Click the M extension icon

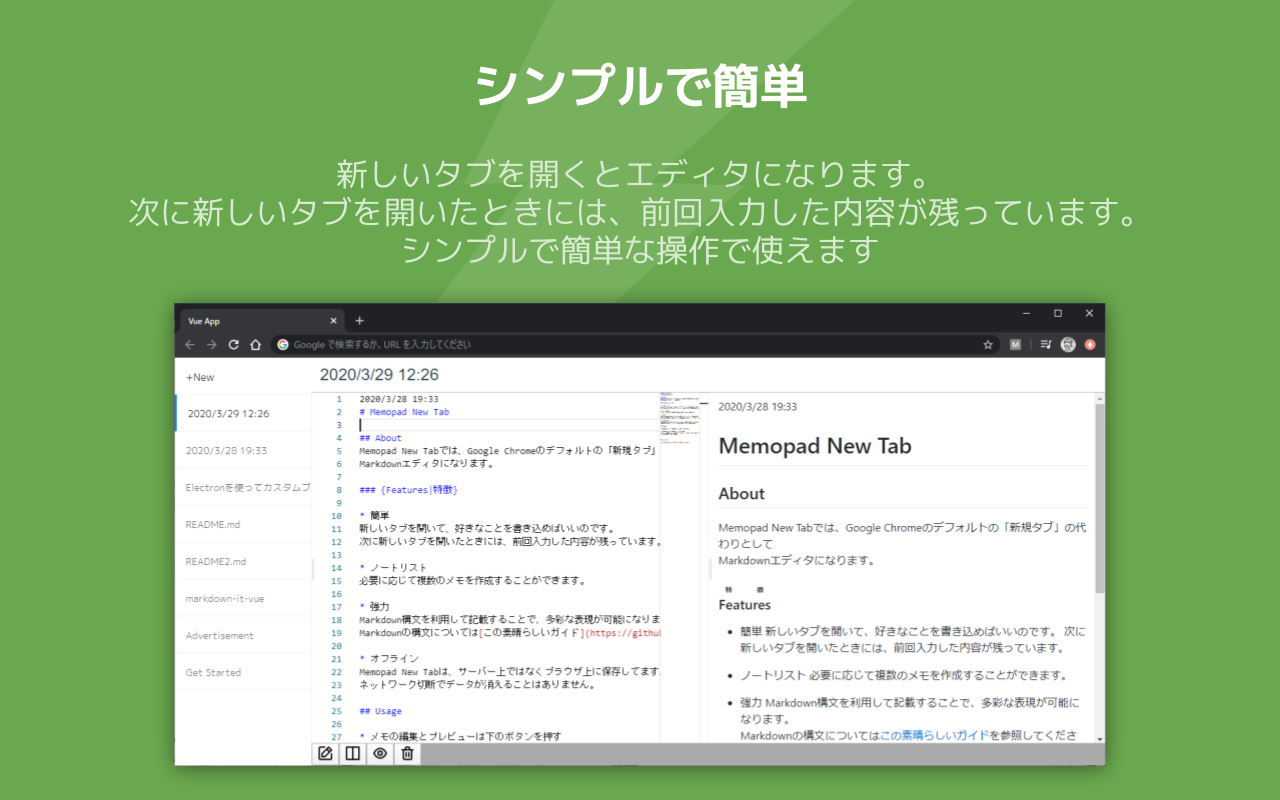[1015, 344]
